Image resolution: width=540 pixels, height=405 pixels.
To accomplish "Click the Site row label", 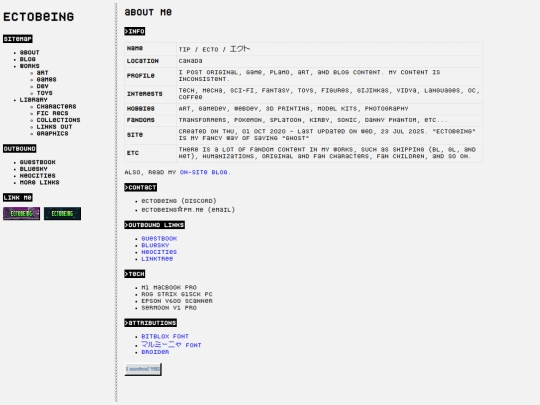I will 135,135.
